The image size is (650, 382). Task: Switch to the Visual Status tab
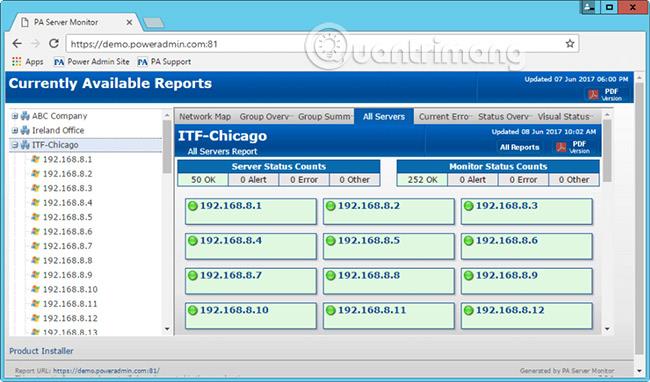click(x=564, y=116)
